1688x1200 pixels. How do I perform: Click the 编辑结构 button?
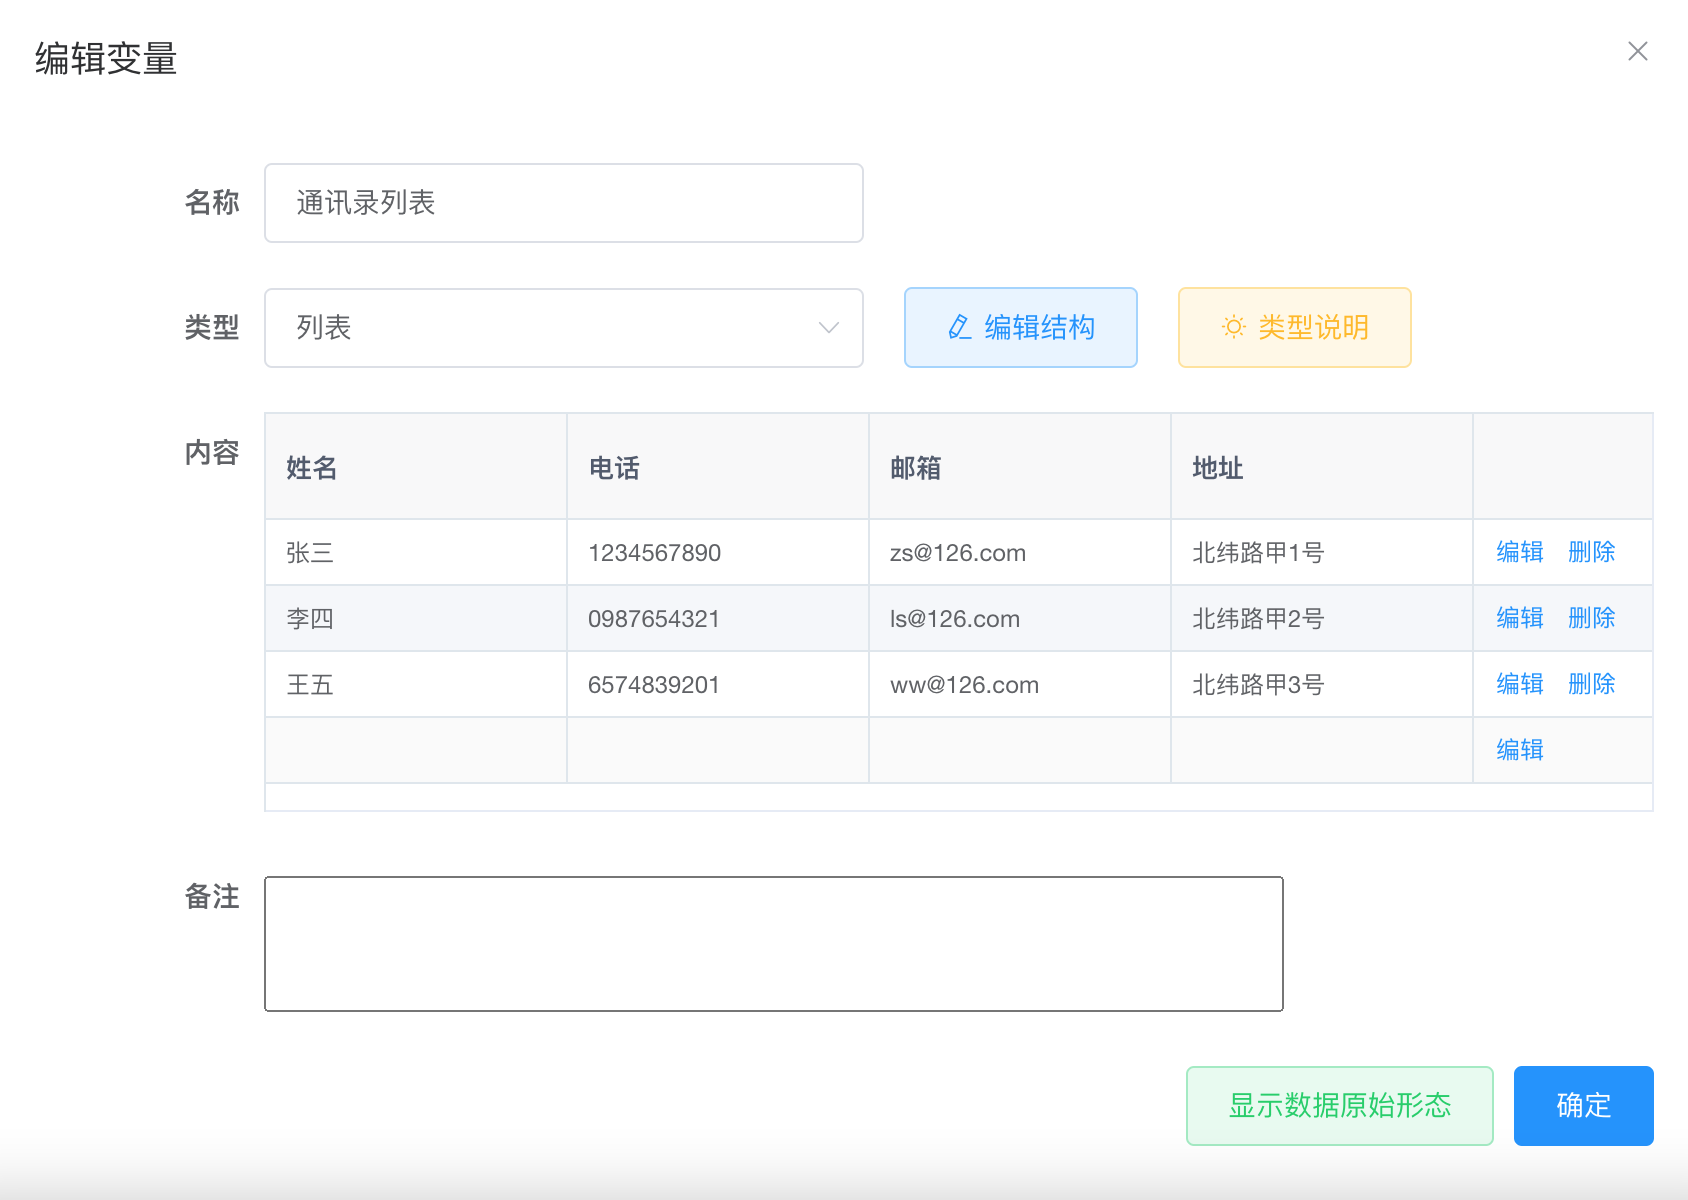[x=1021, y=328]
